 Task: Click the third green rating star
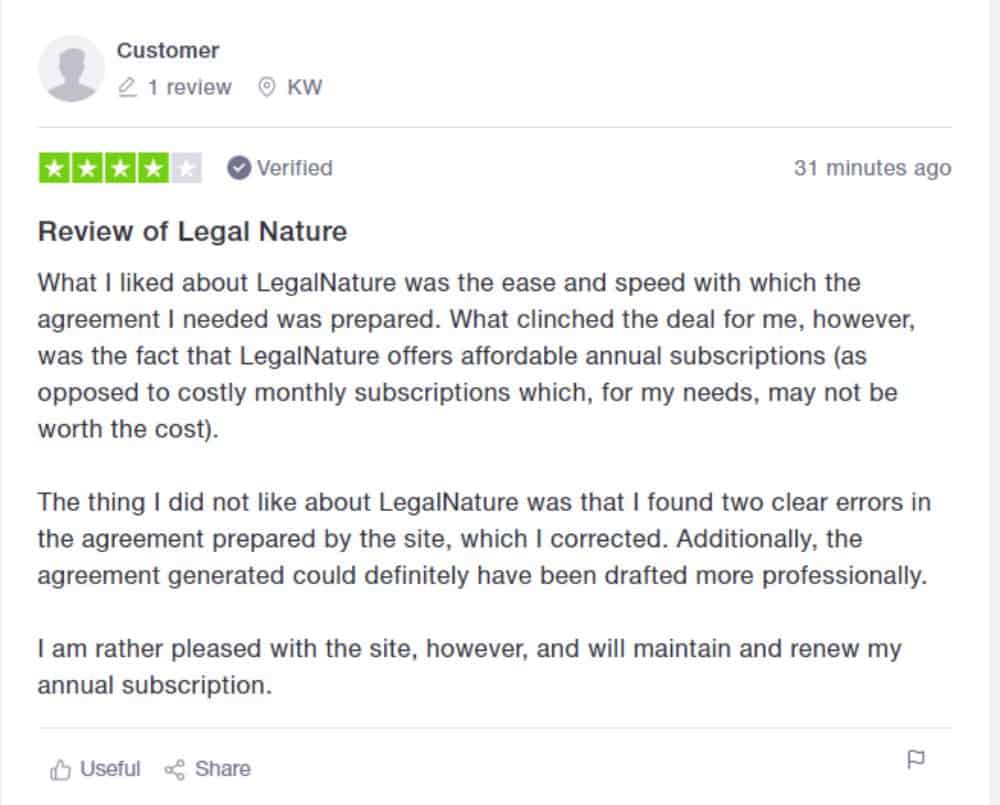coord(121,168)
